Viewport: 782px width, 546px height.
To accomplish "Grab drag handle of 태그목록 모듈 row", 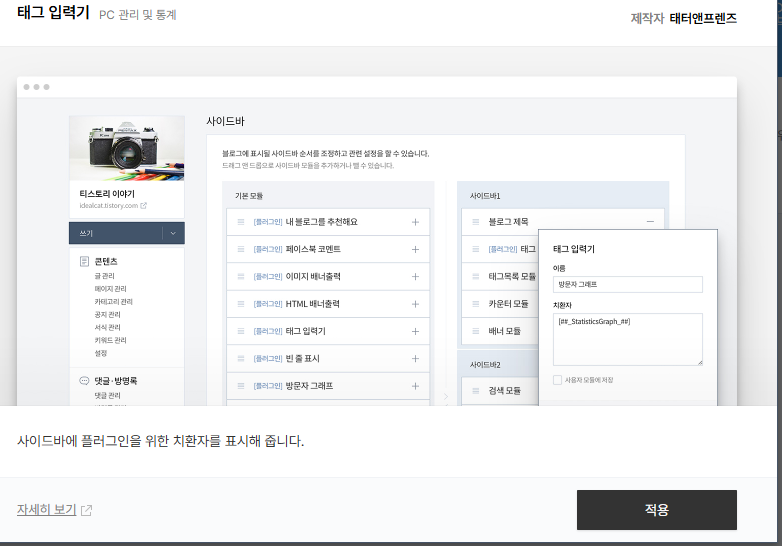I will tap(476, 276).
